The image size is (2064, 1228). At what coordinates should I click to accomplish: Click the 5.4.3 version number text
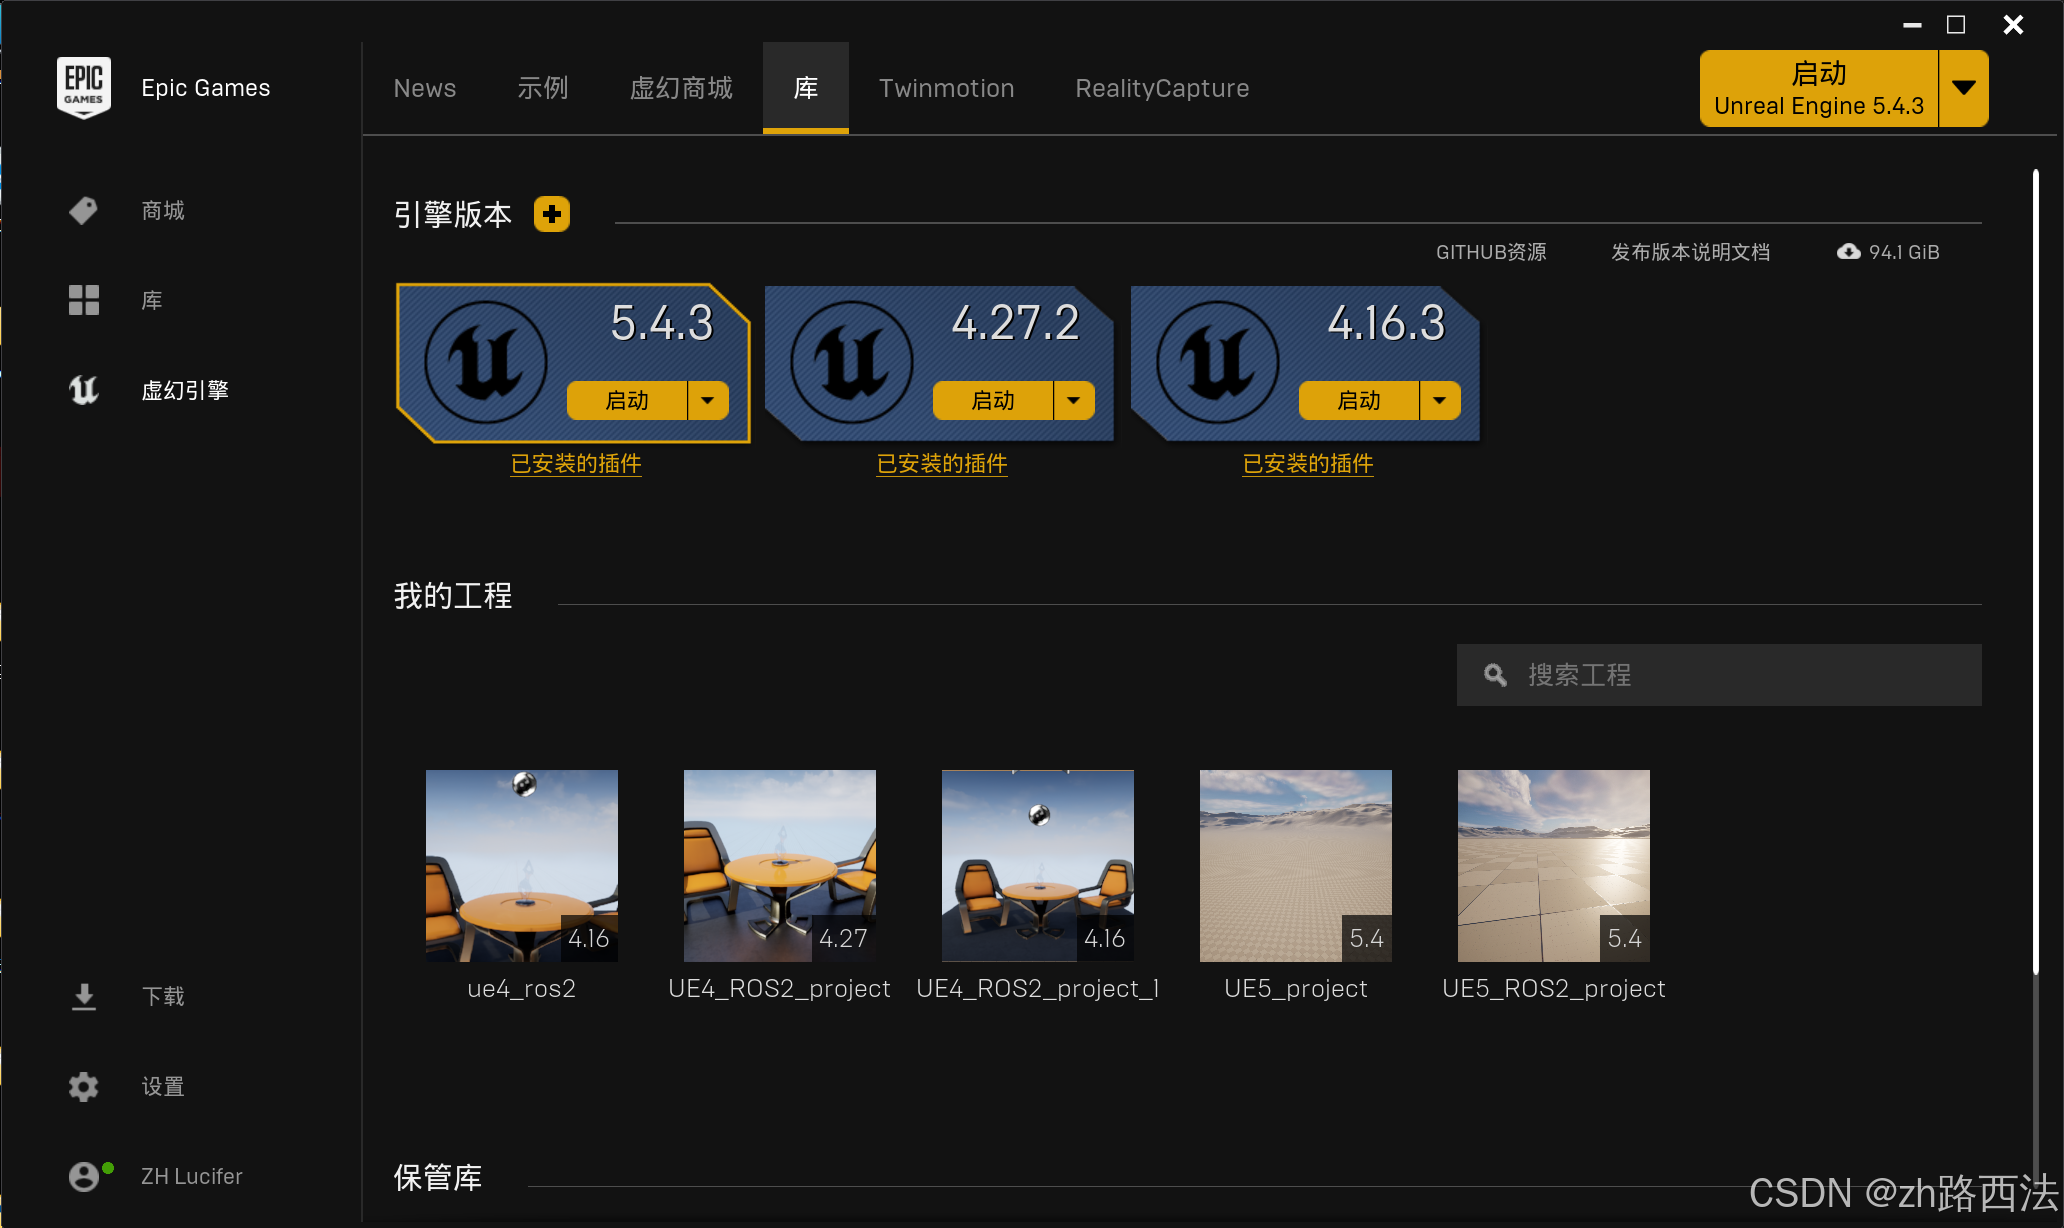pyautogui.click(x=662, y=323)
